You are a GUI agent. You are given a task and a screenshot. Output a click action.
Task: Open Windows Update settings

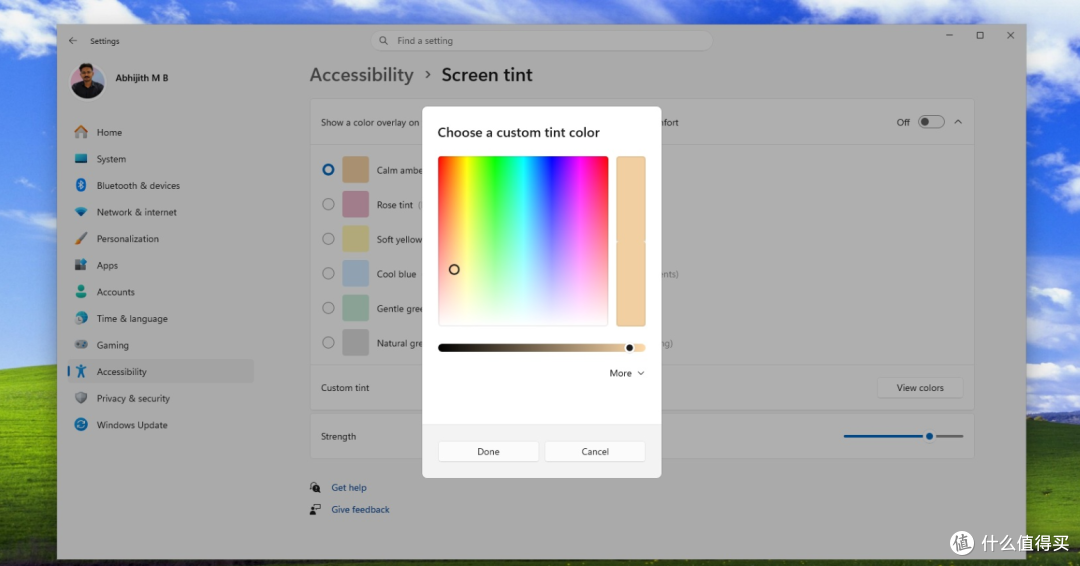(160, 424)
